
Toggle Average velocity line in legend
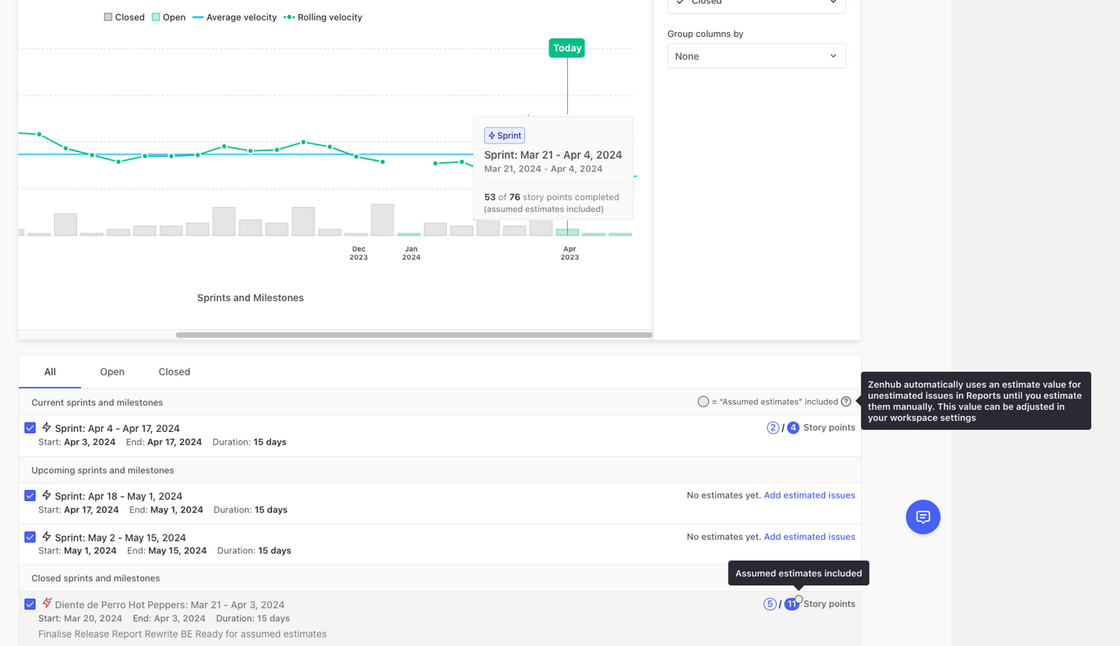pyautogui.click(x=234, y=17)
